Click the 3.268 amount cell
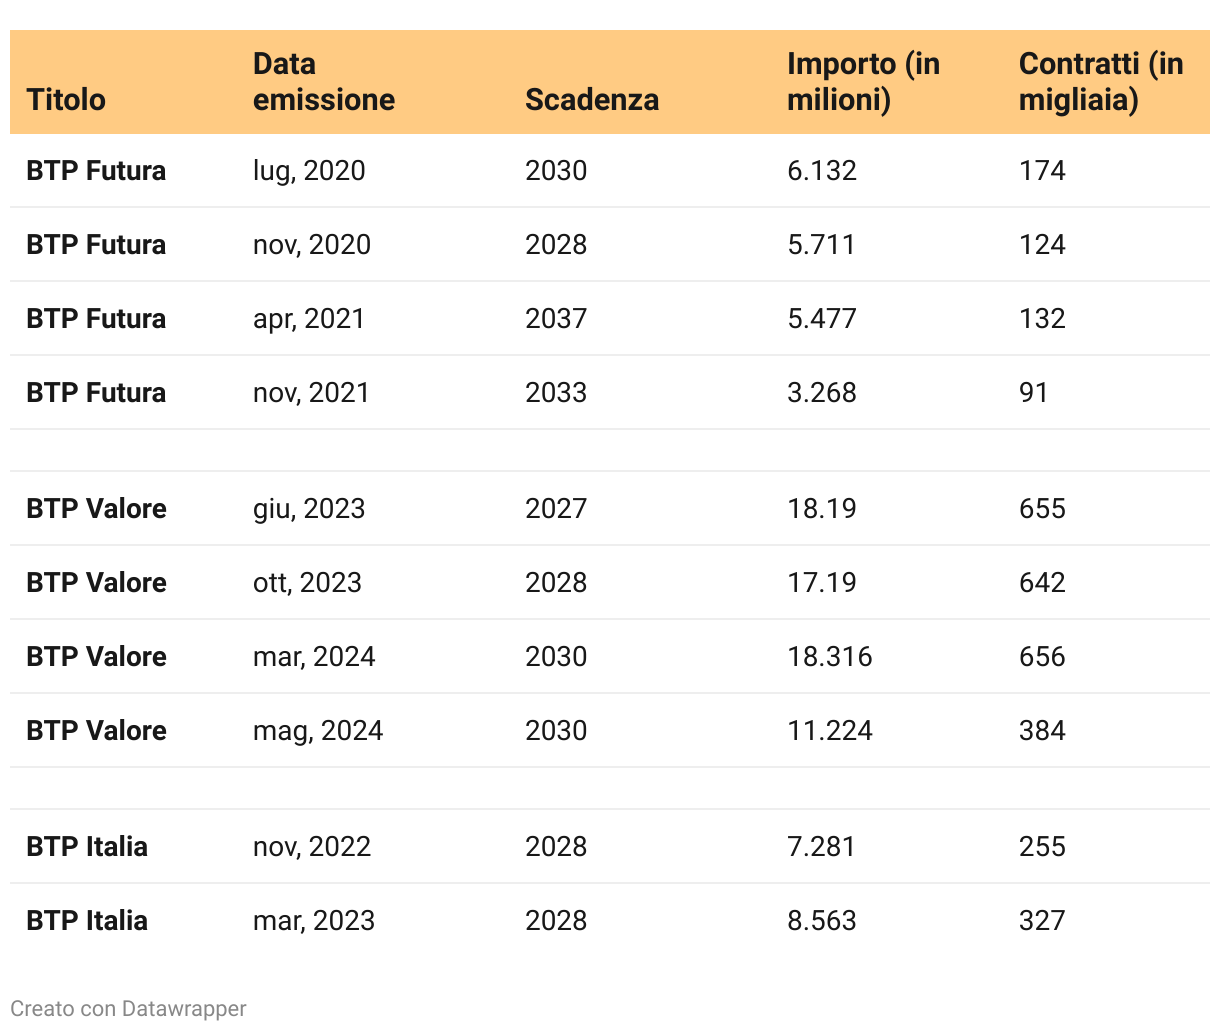The image size is (1220, 1032). point(821,393)
